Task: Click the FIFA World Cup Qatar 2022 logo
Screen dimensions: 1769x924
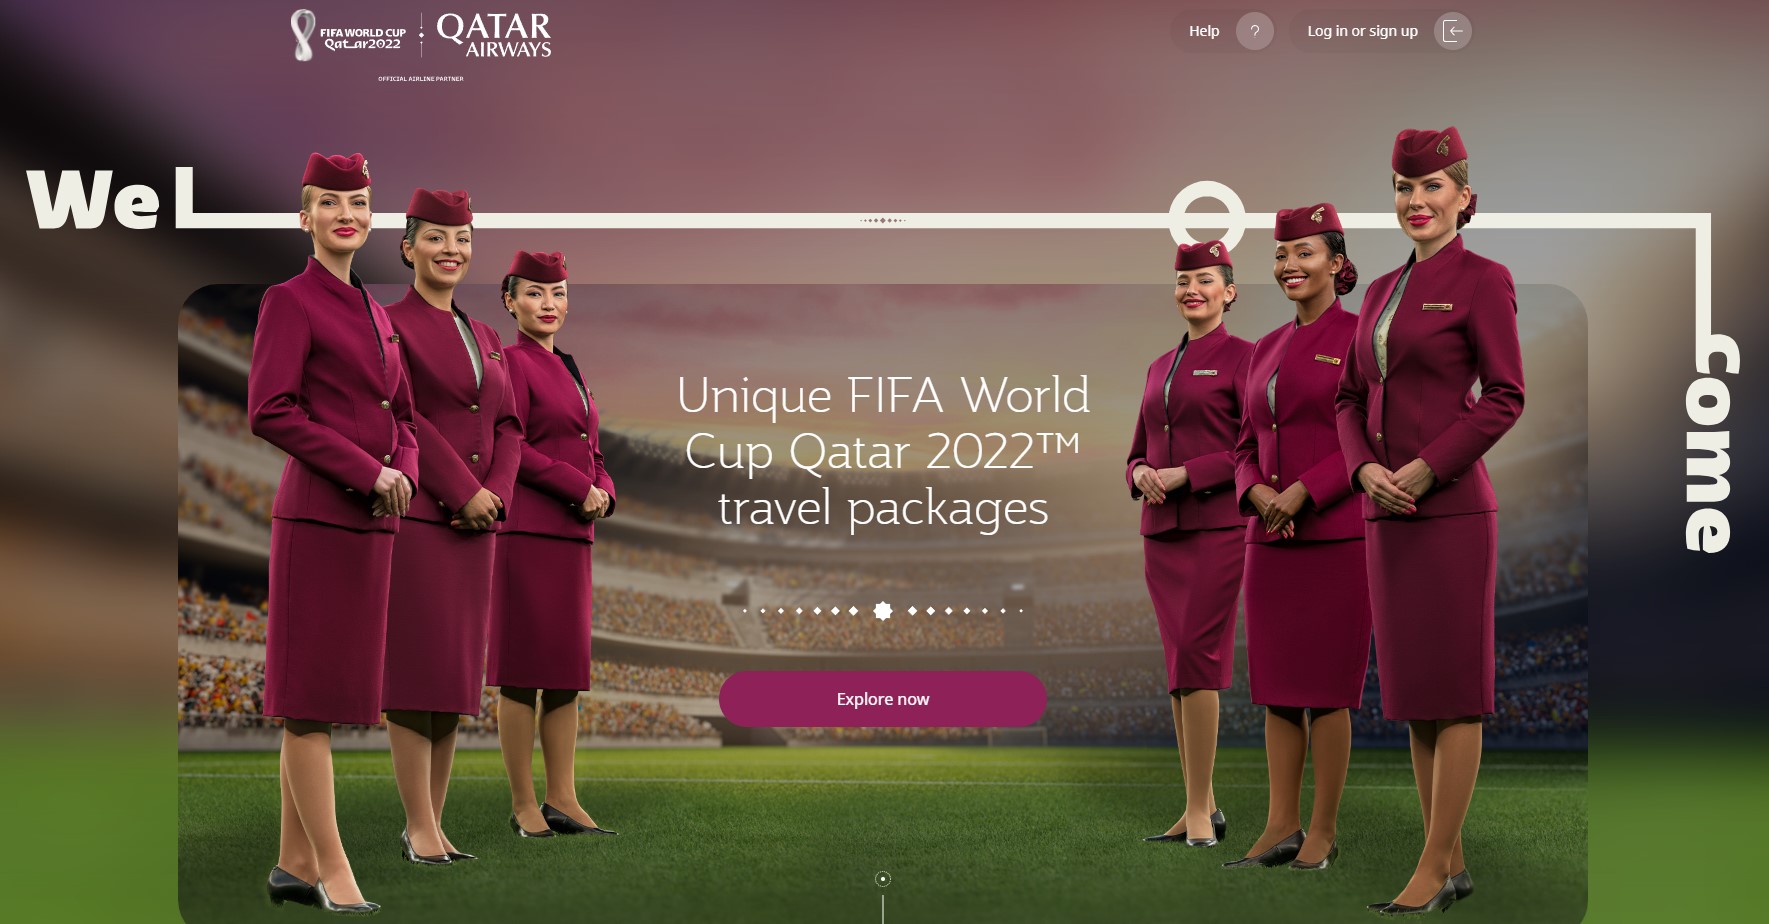Action: click(348, 36)
